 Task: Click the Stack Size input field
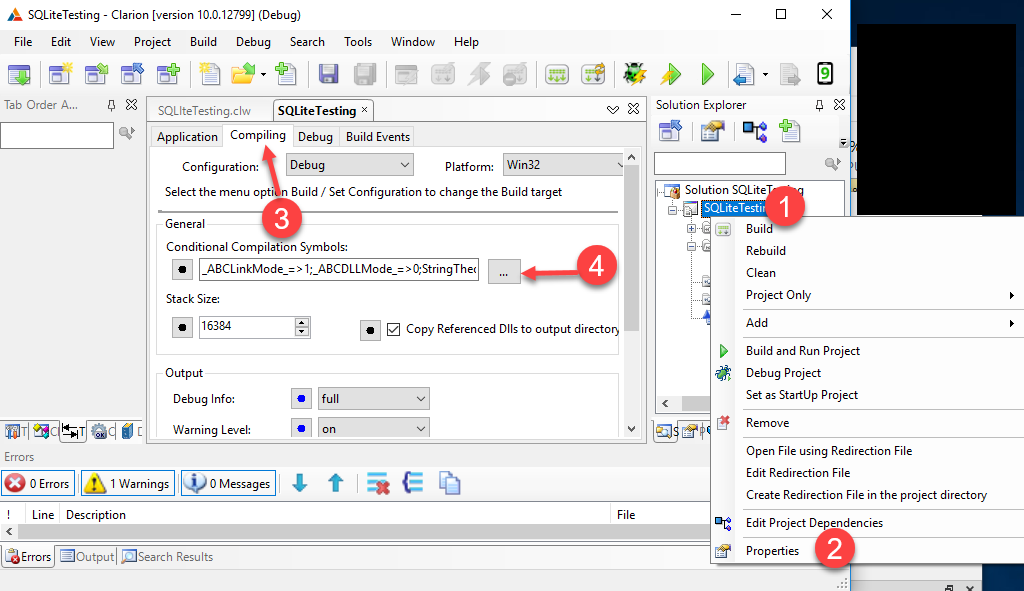point(245,327)
